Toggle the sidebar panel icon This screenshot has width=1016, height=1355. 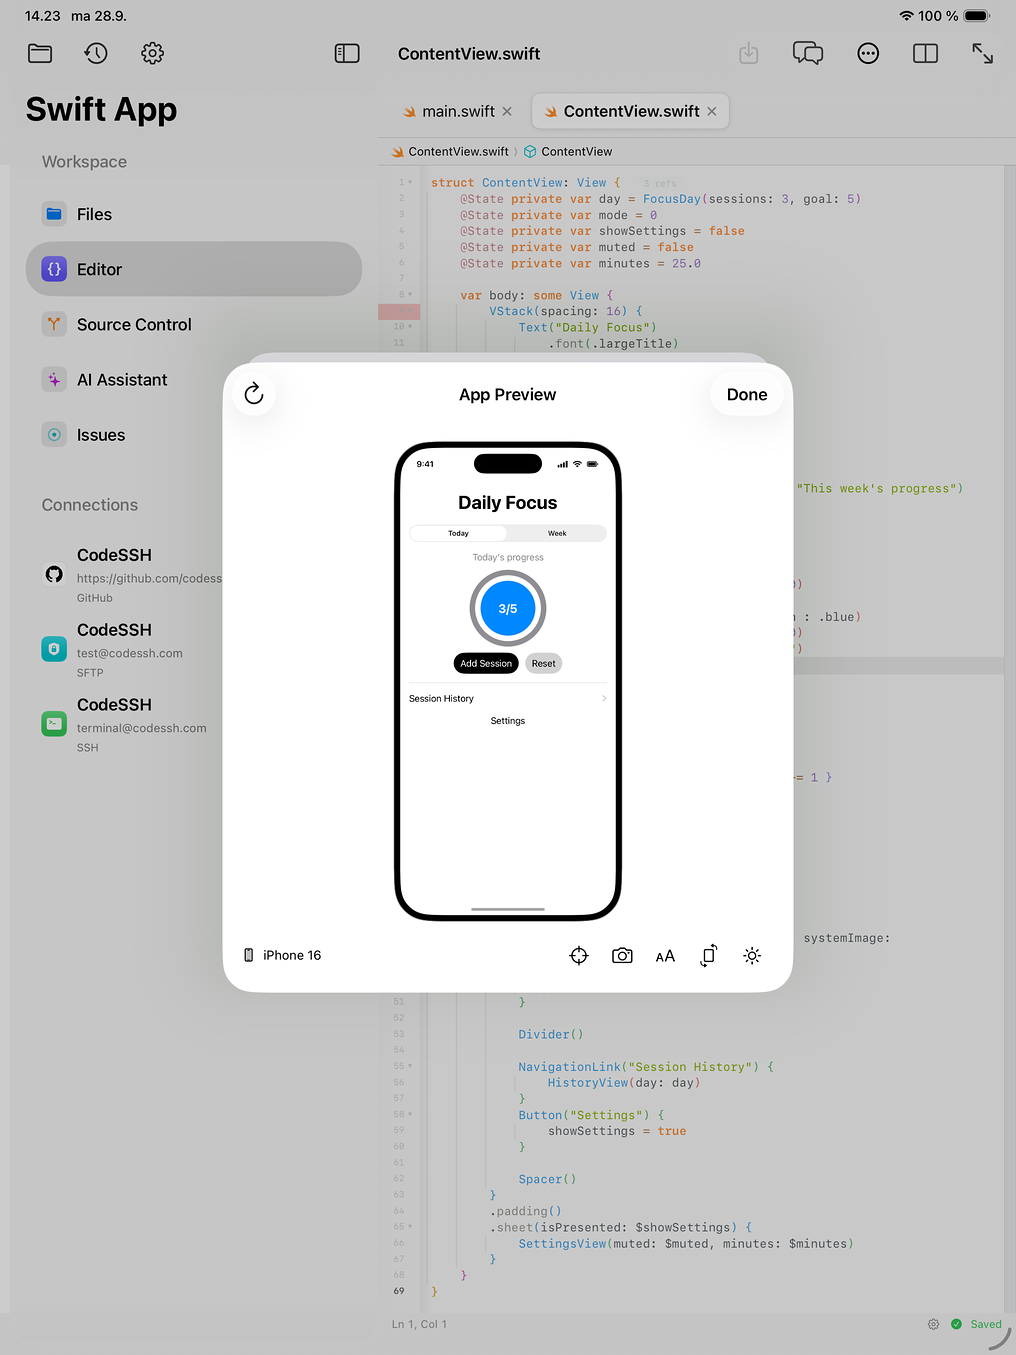tap(347, 54)
